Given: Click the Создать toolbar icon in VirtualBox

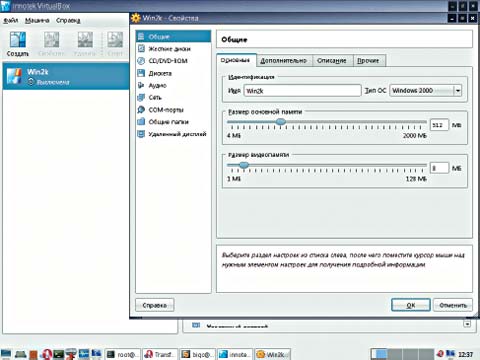Looking at the screenshot, I should pos(17,44).
